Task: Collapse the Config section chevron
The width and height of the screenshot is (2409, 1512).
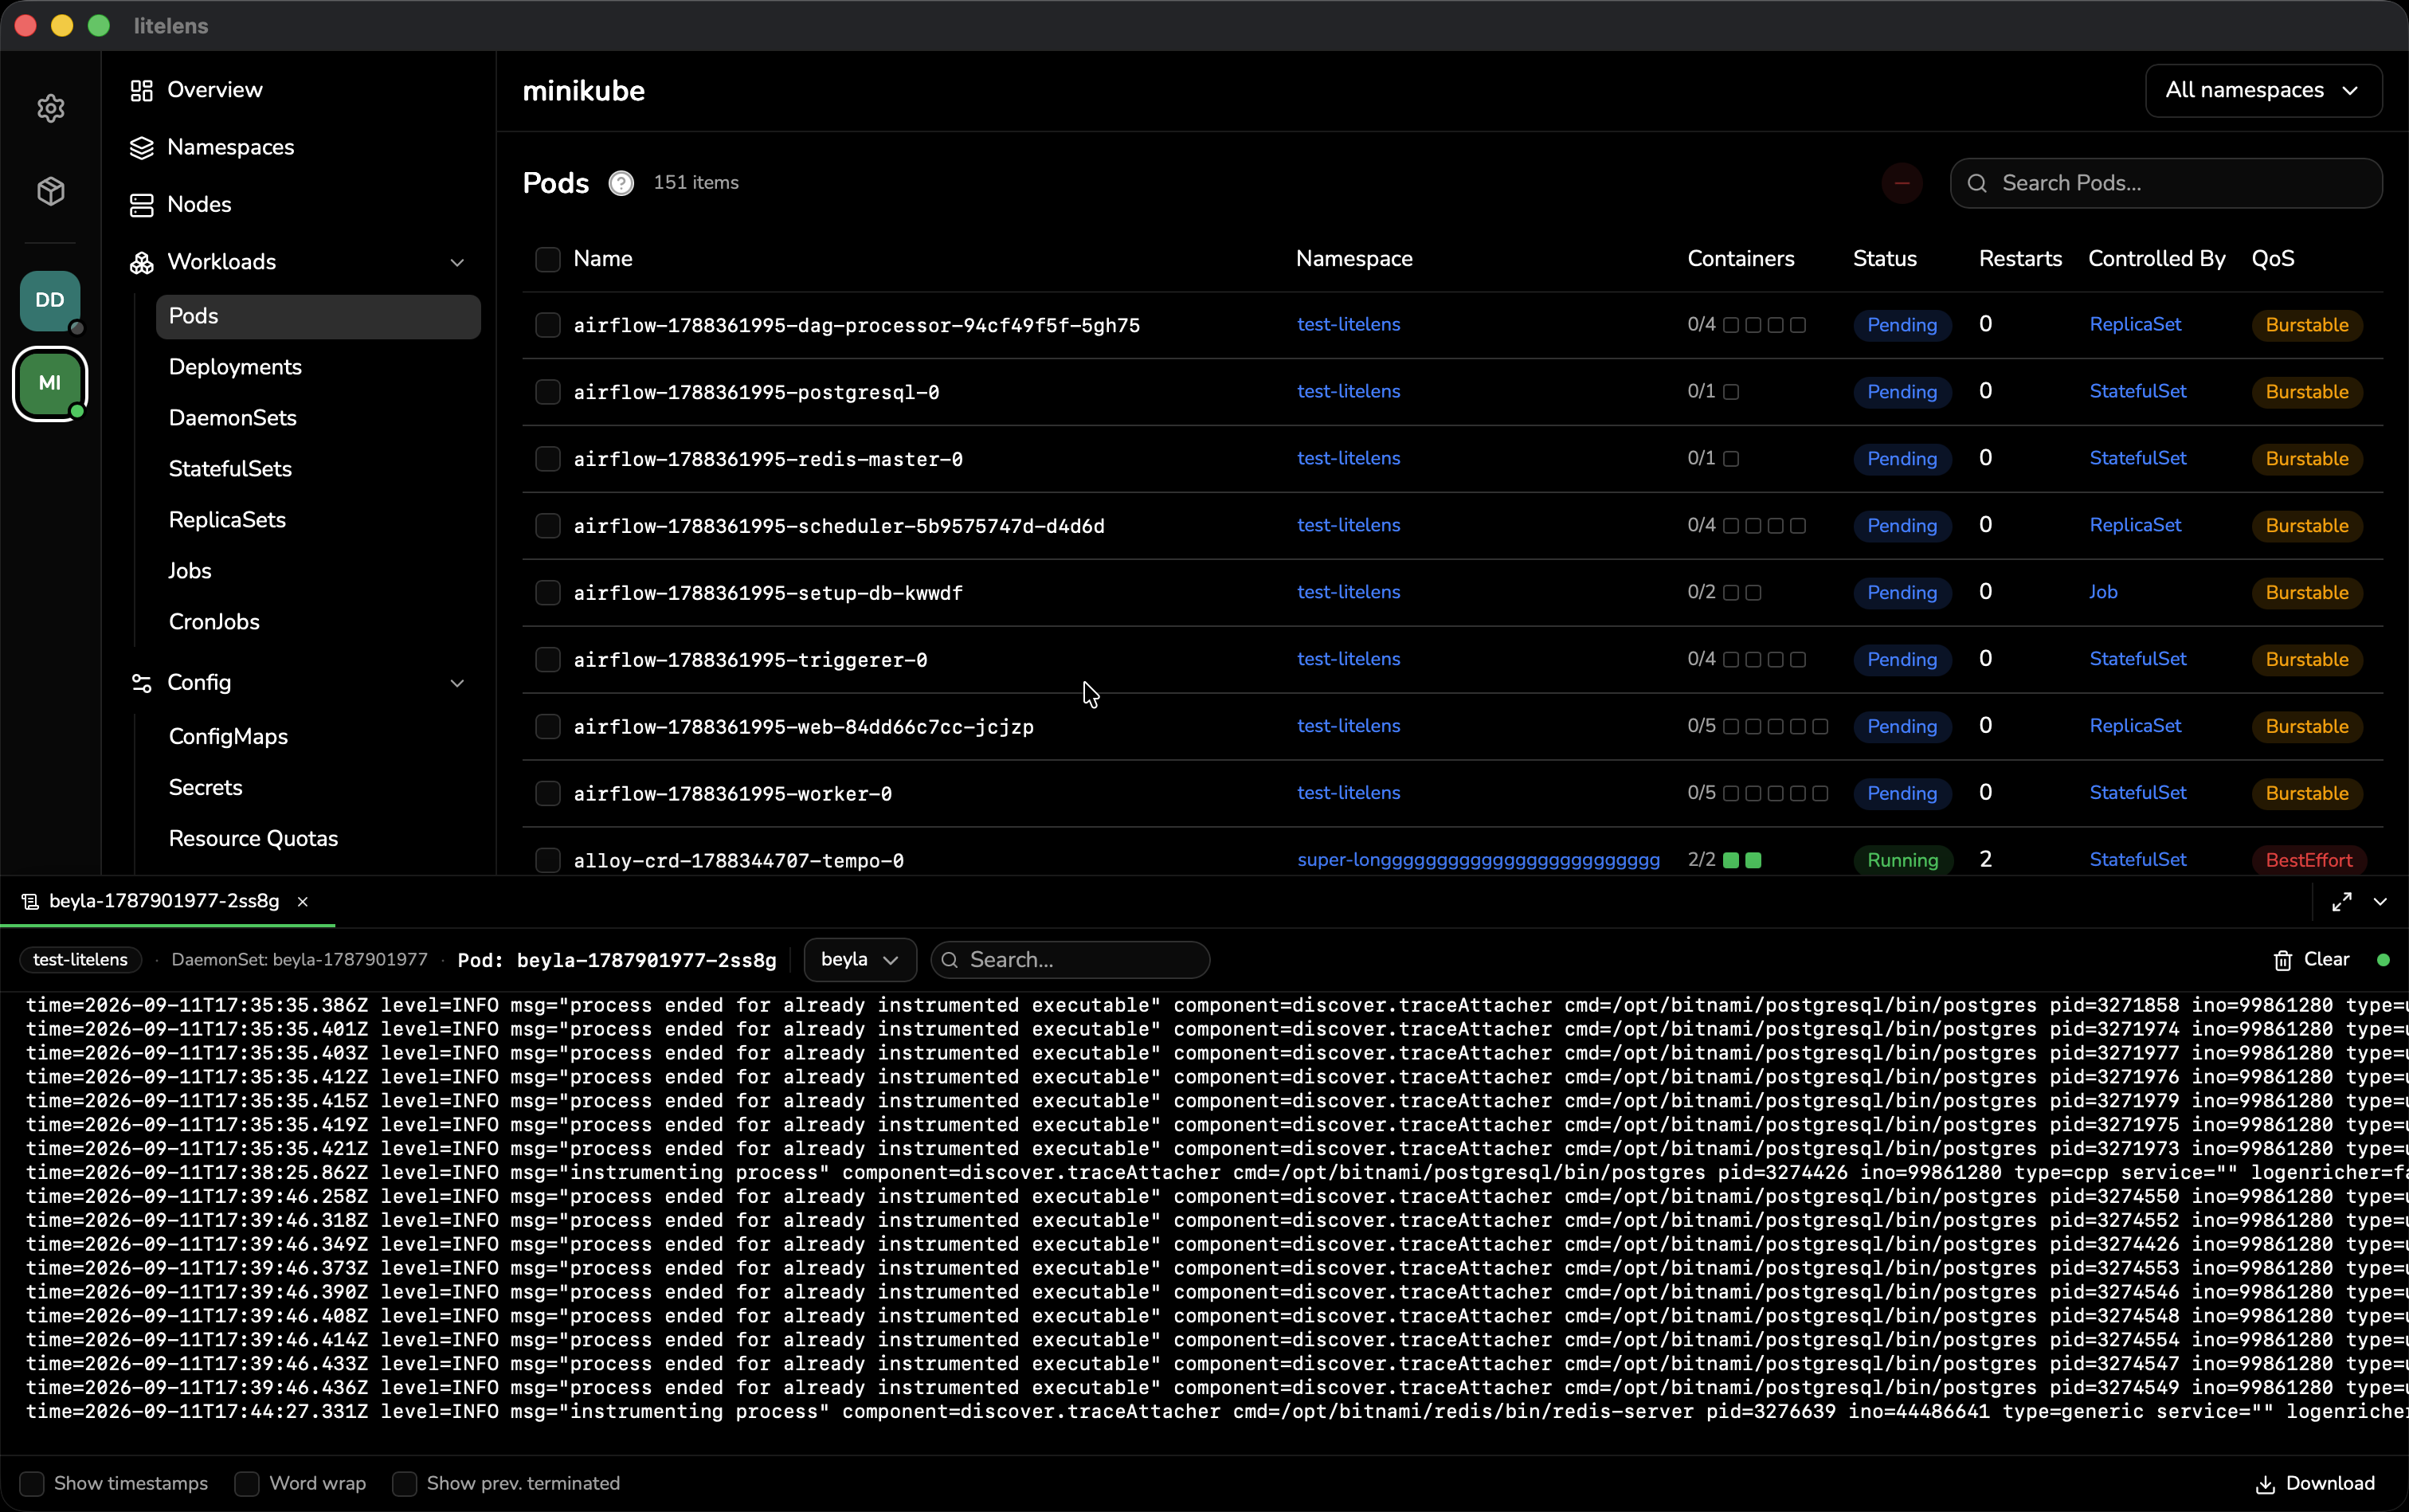Action: coord(457,684)
